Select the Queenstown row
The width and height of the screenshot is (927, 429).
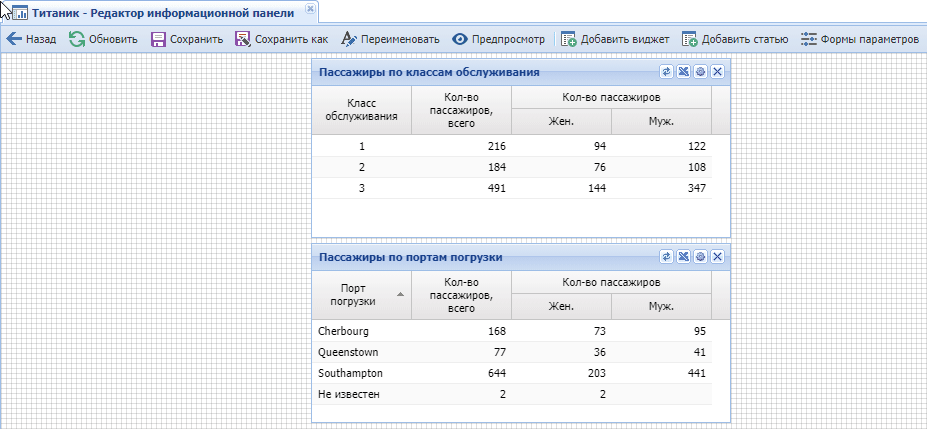coord(512,352)
